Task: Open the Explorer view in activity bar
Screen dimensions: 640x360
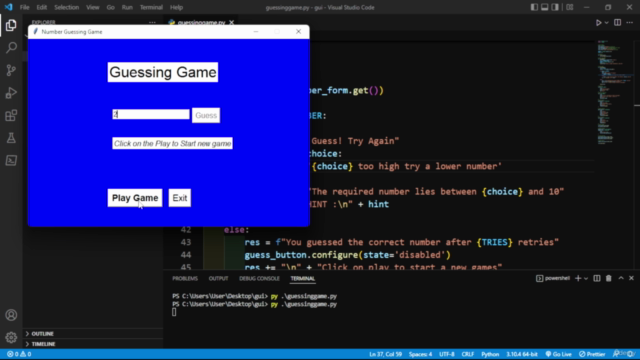Action: point(11,25)
